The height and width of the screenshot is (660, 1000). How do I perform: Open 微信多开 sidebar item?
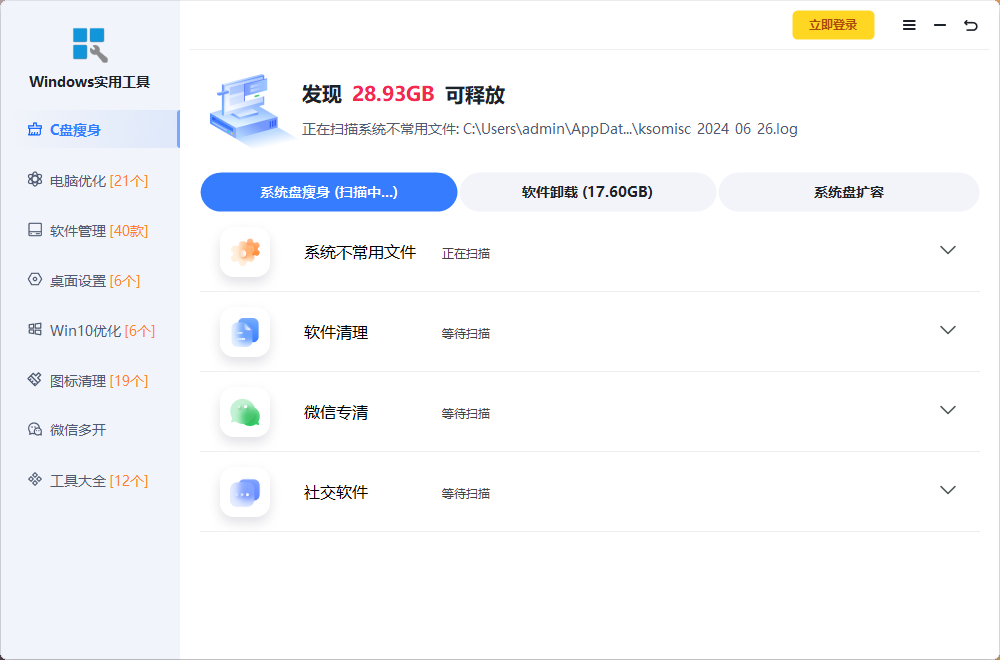[x=90, y=430]
